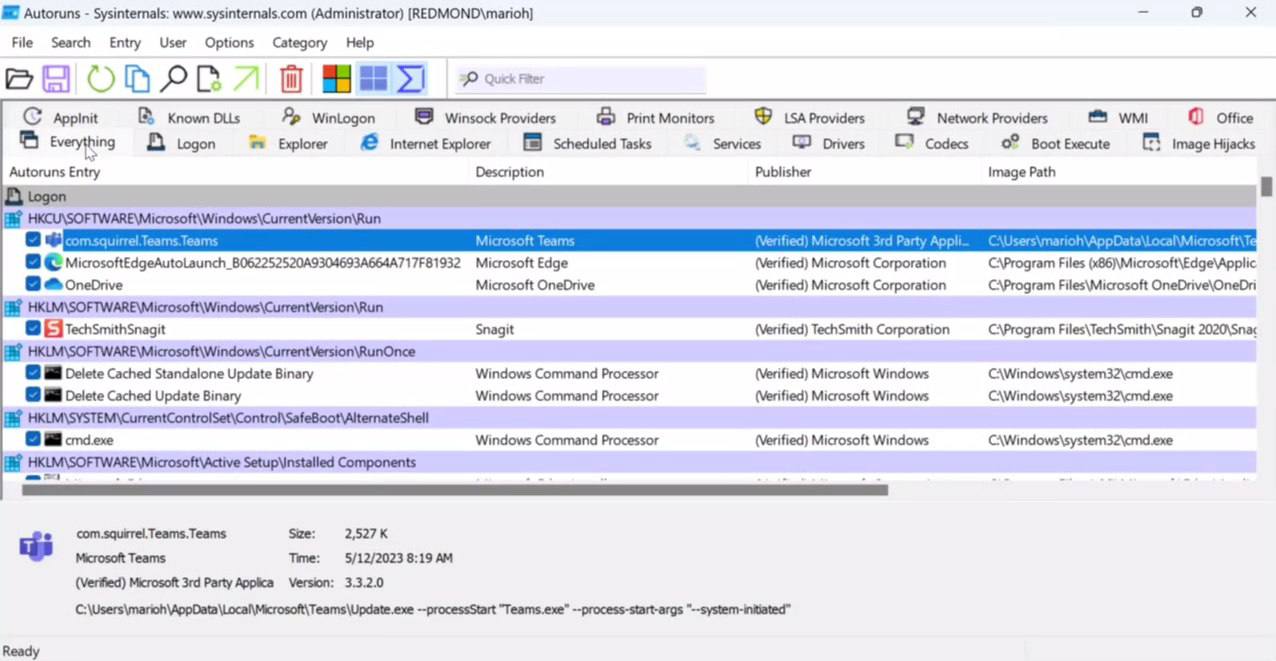The width and height of the screenshot is (1276, 661).
Task: Switch to the Internet Explorer tab
Action: coord(426,143)
